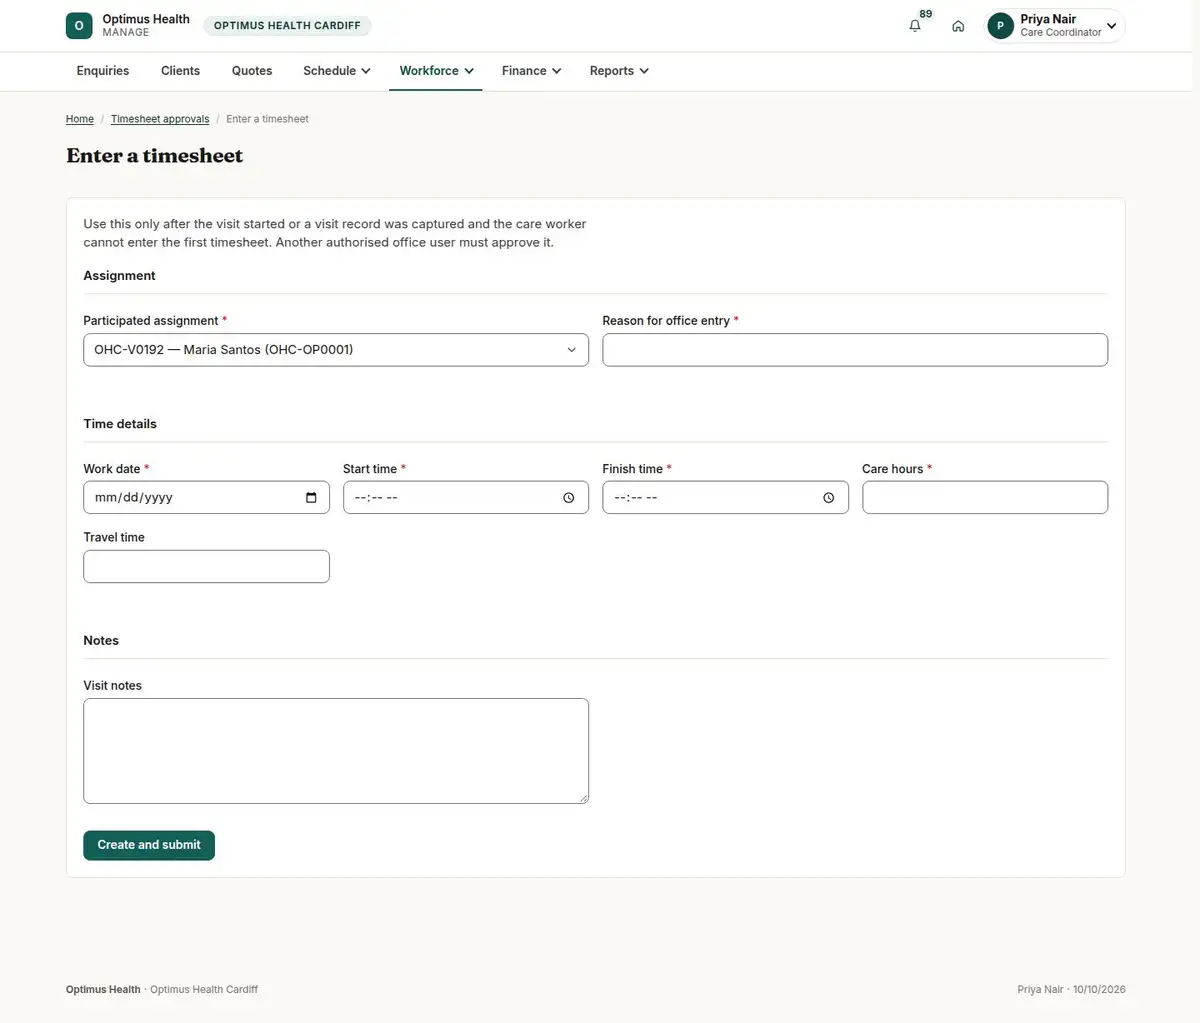Expand the user profile menu chevron
The height and width of the screenshot is (1023, 1200).
(x=1111, y=26)
